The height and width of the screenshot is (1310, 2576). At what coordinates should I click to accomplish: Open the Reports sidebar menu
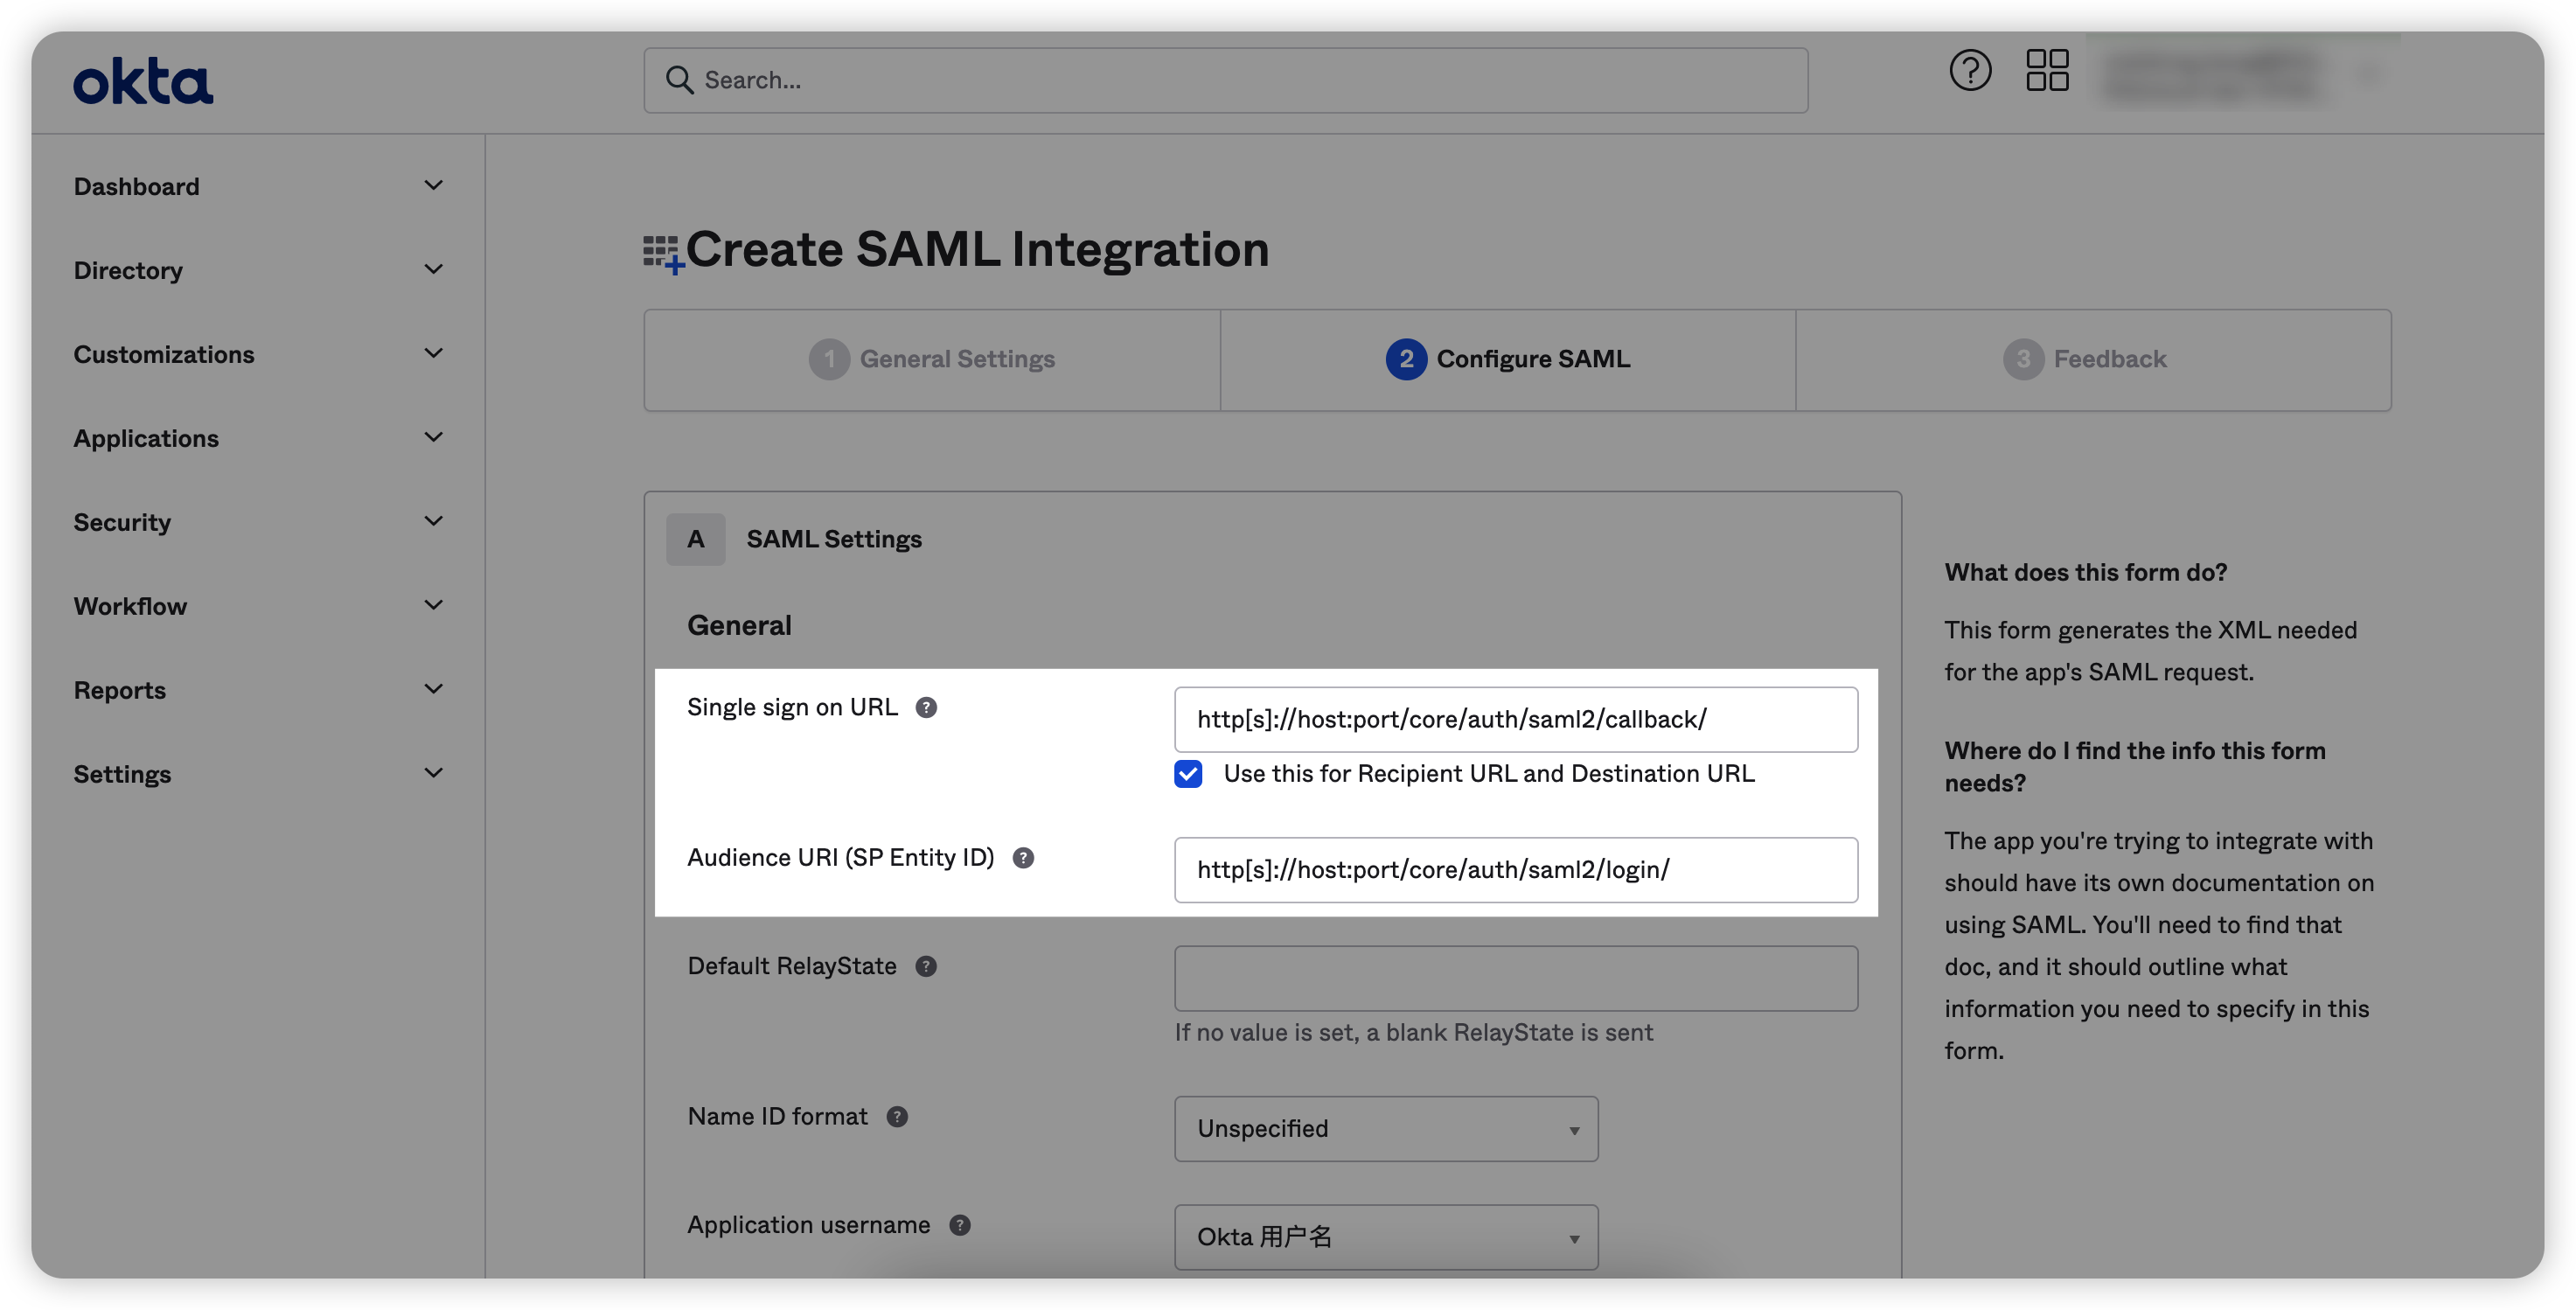click(258, 690)
